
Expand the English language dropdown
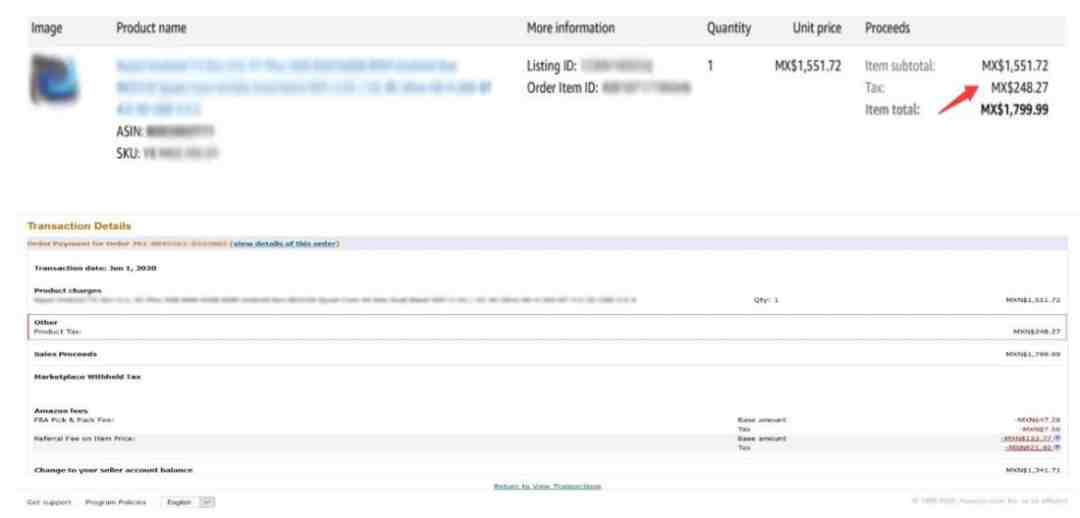click(x=188, y=502)
